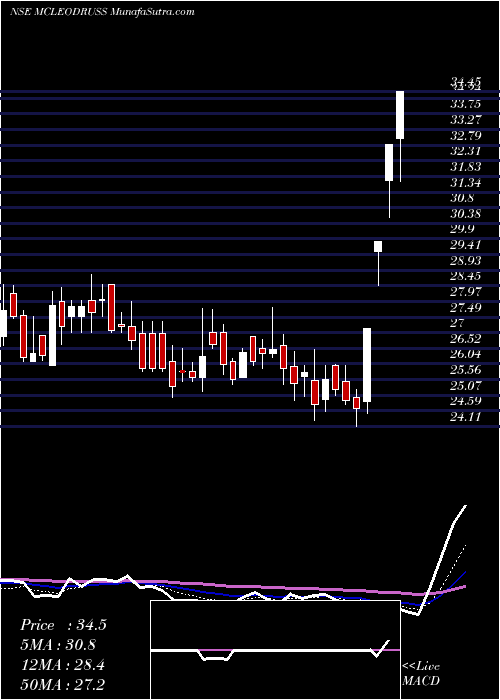Click the 32.79 price axis label
500x700 pixels.
466,135
